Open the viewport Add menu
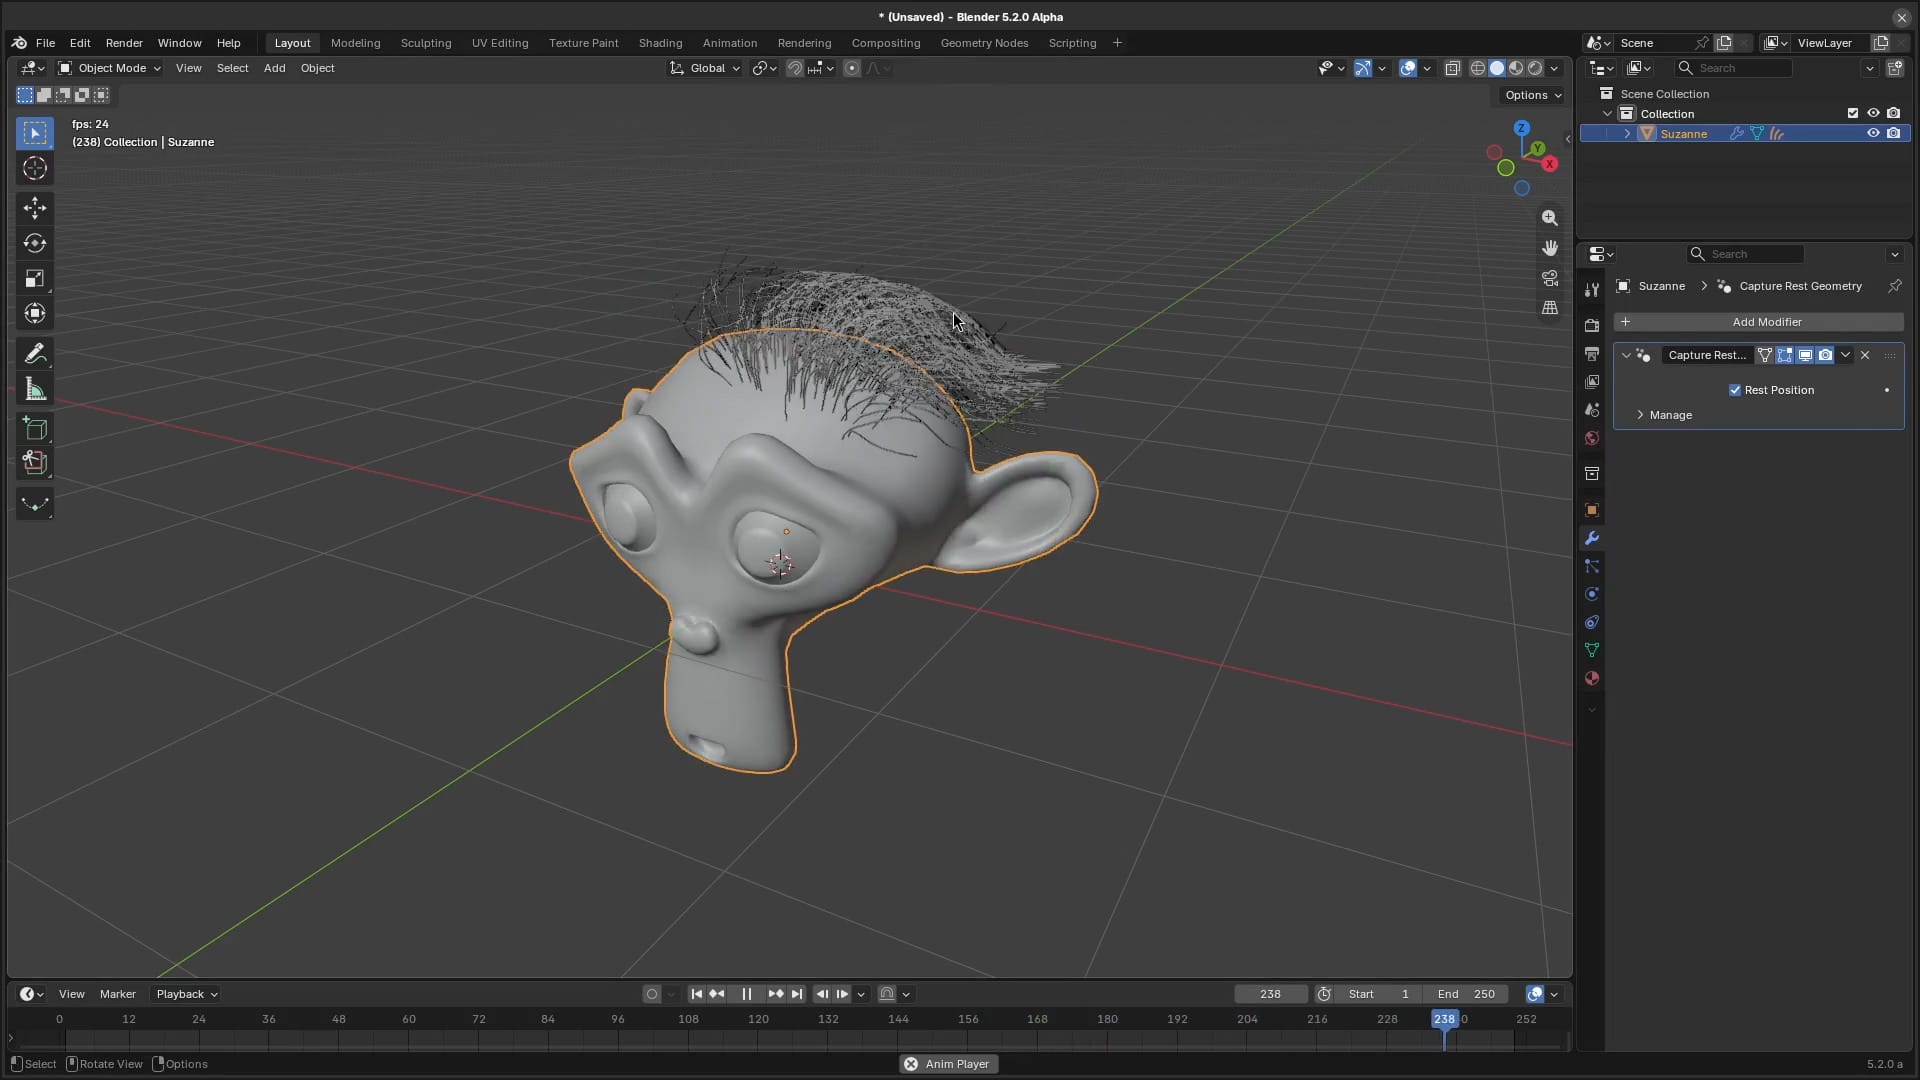This screenshot has height=1080, width=1920. point(274,68)
